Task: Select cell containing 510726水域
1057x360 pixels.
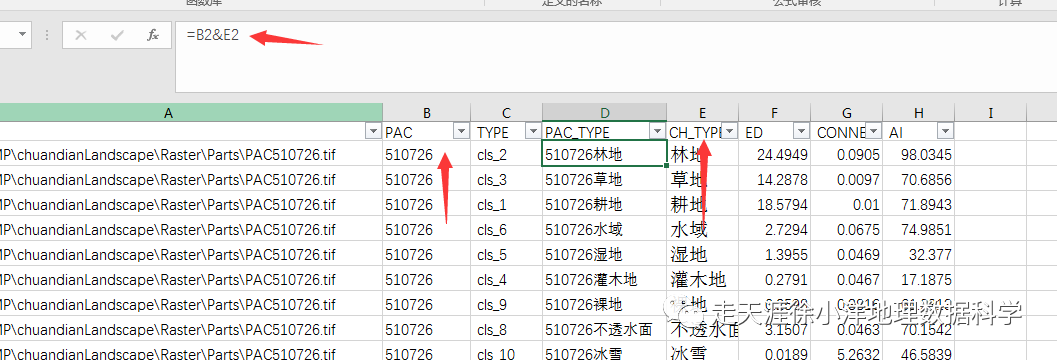Action: click(605, 229)
